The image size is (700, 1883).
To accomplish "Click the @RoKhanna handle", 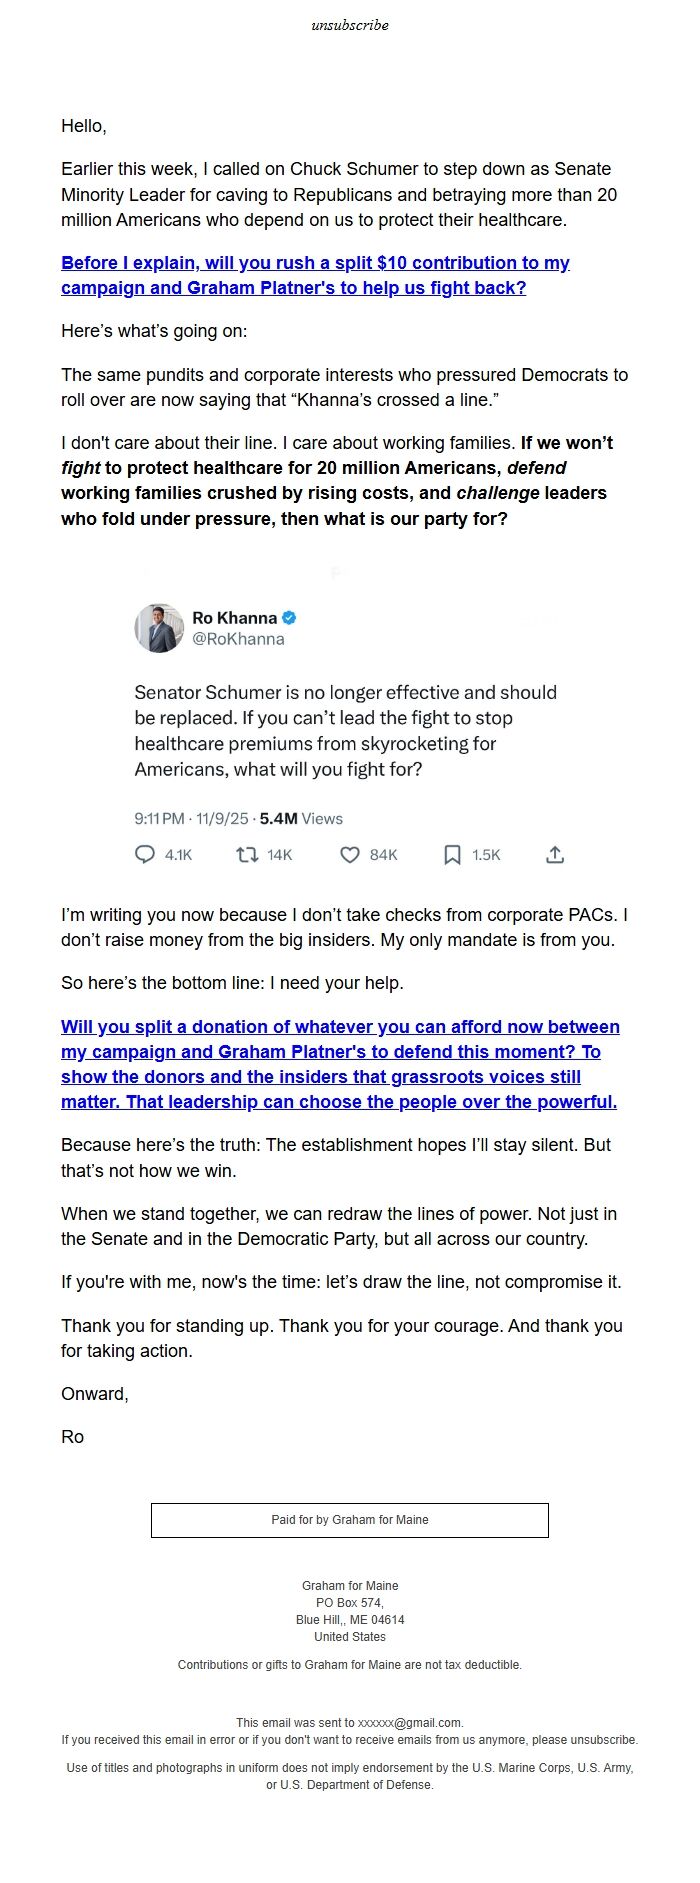I will (x=238, y=639).
